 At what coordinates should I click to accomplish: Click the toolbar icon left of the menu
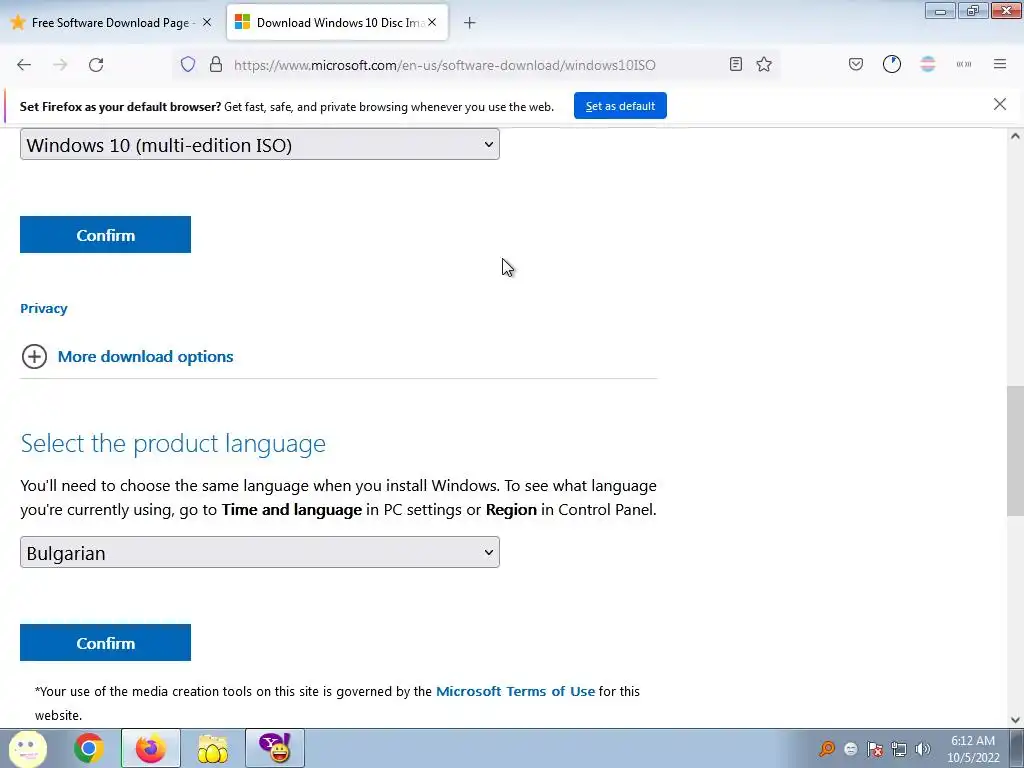(x=964, y=64)
